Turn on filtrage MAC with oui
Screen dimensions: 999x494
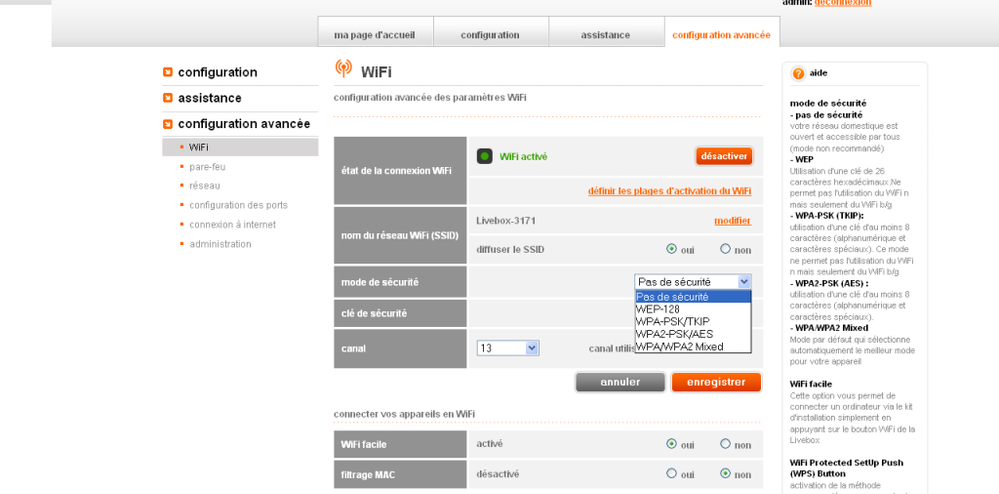coord(671,473)
